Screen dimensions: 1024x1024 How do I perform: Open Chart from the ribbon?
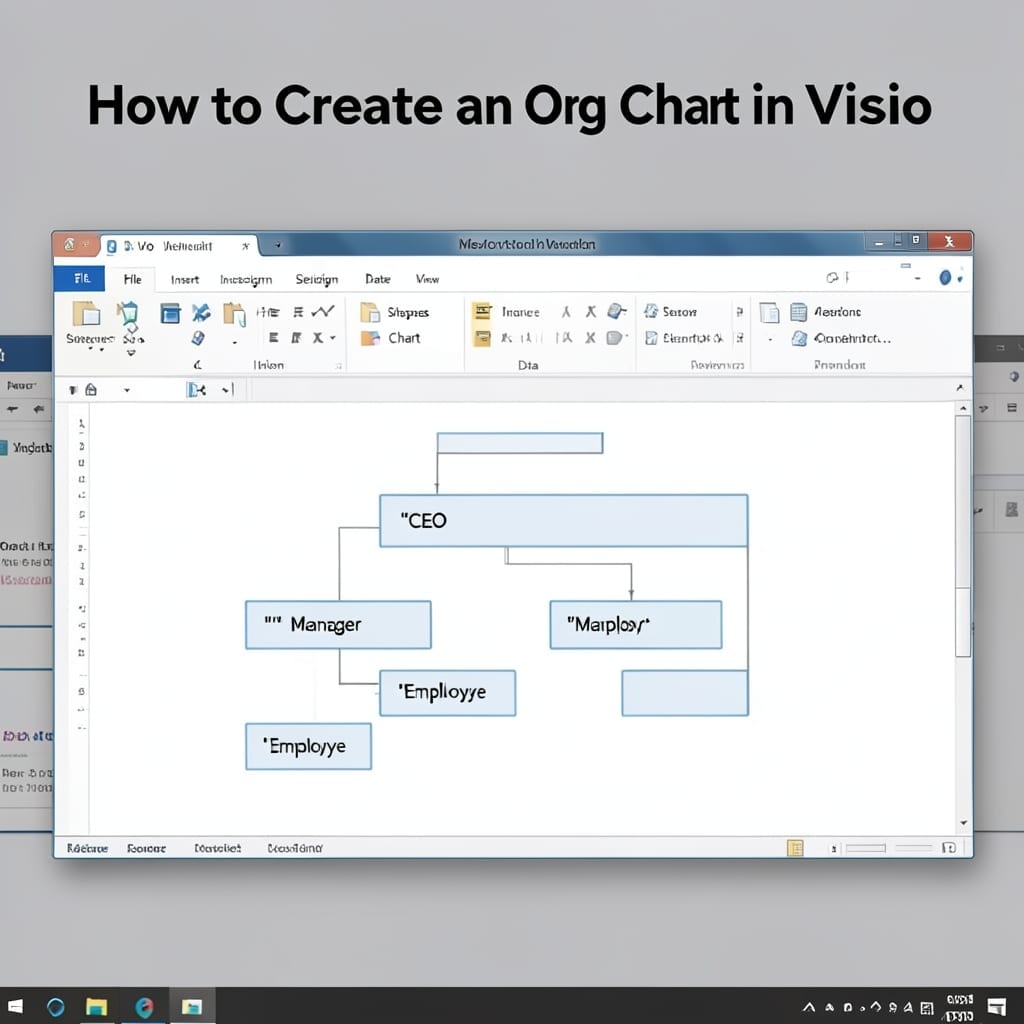[x=391, y=338]
